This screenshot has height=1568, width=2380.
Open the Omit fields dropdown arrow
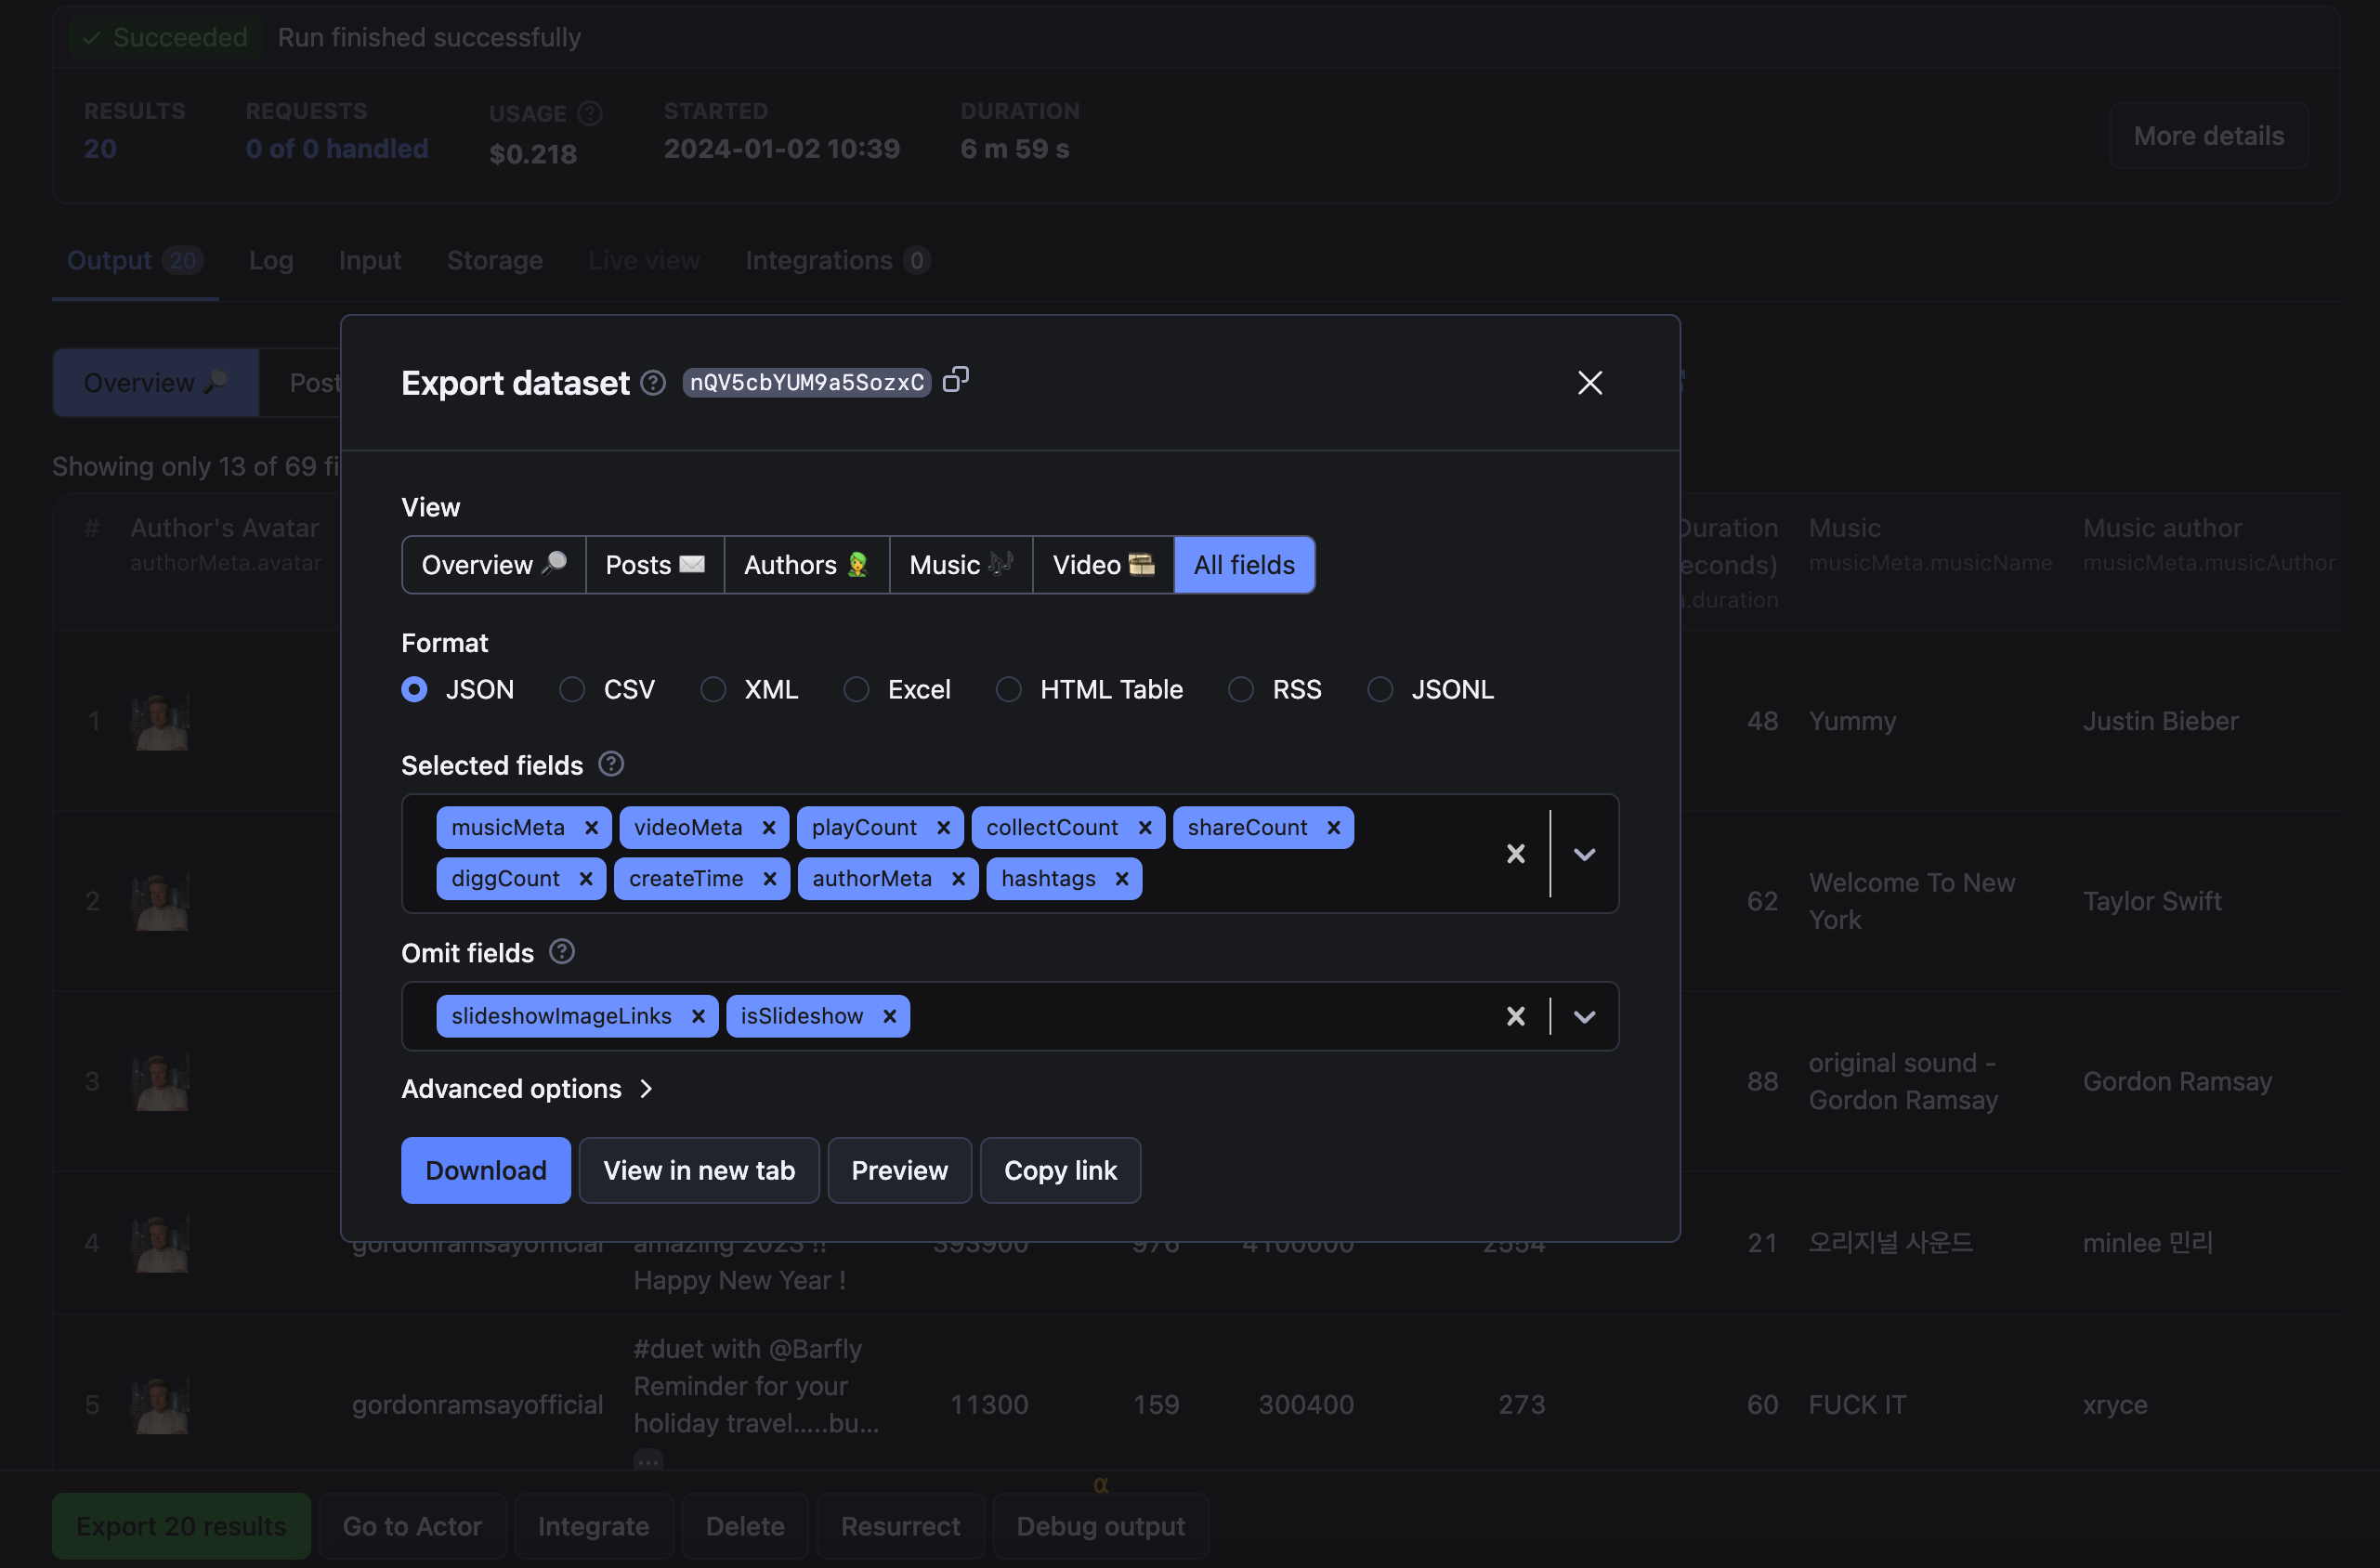1584,1016
